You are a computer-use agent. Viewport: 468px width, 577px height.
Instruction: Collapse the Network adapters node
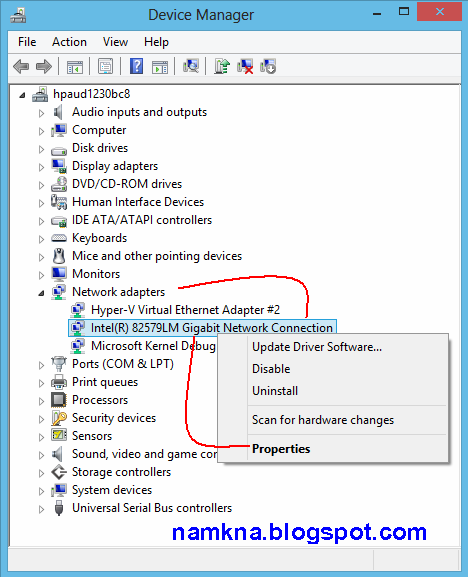point(41,293)
